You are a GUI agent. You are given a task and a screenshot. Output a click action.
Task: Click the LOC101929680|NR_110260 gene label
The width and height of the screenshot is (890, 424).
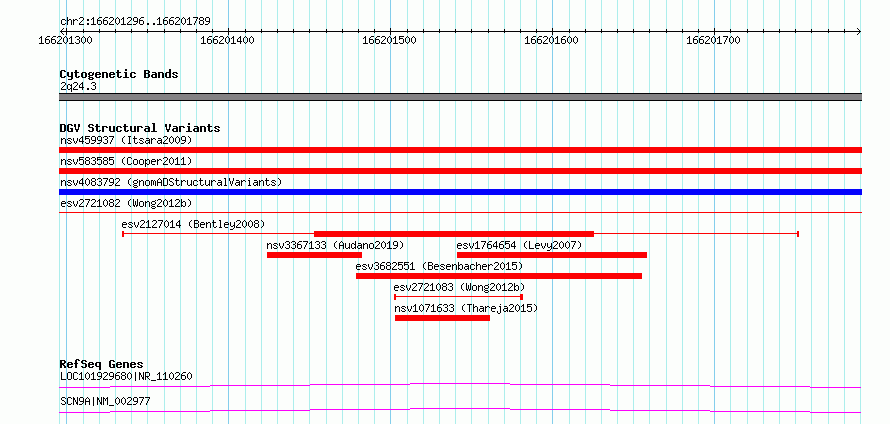tap(126, 376)
